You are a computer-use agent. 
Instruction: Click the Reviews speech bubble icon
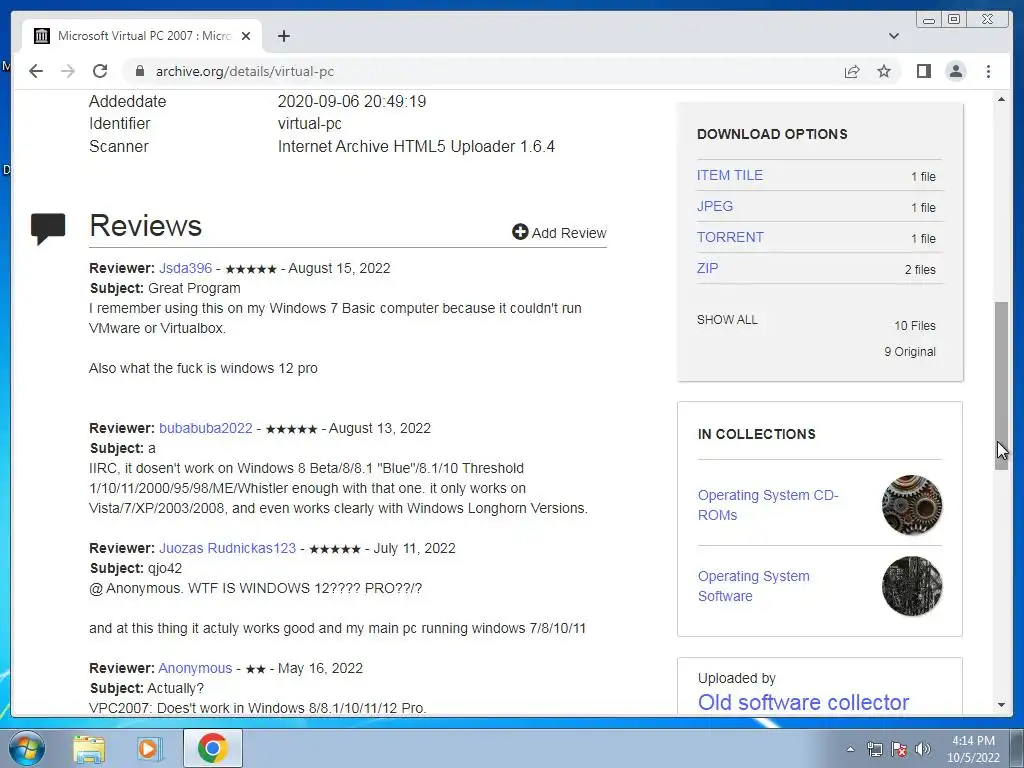(x=48, y=229)
